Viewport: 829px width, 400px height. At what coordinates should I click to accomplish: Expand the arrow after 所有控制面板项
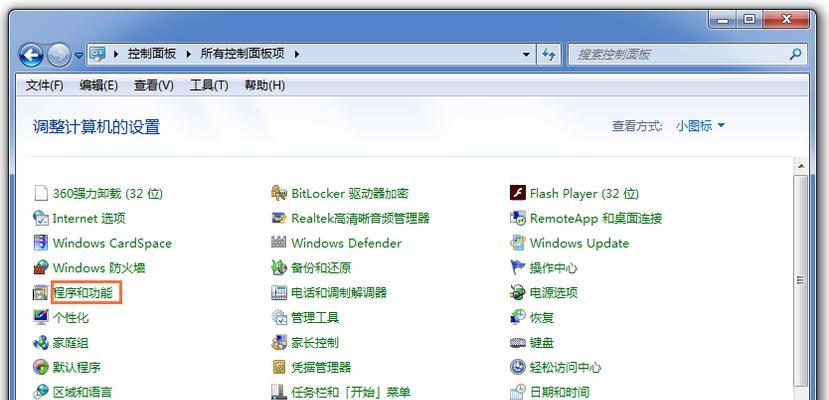(297, 54)
